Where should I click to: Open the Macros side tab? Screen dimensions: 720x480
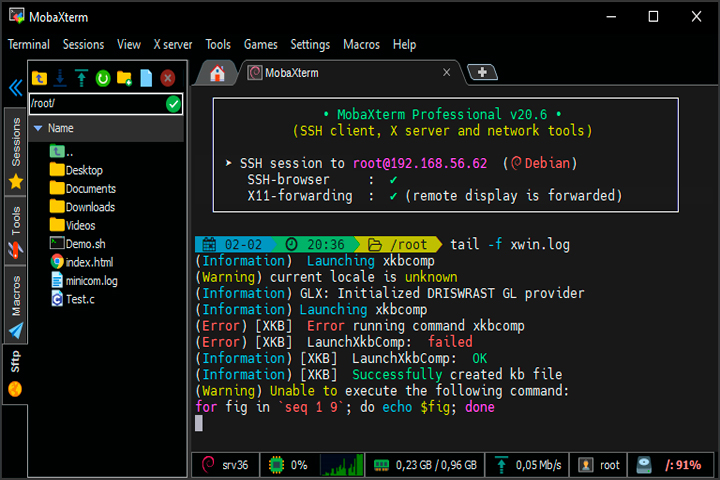click(x=16, y=305)
